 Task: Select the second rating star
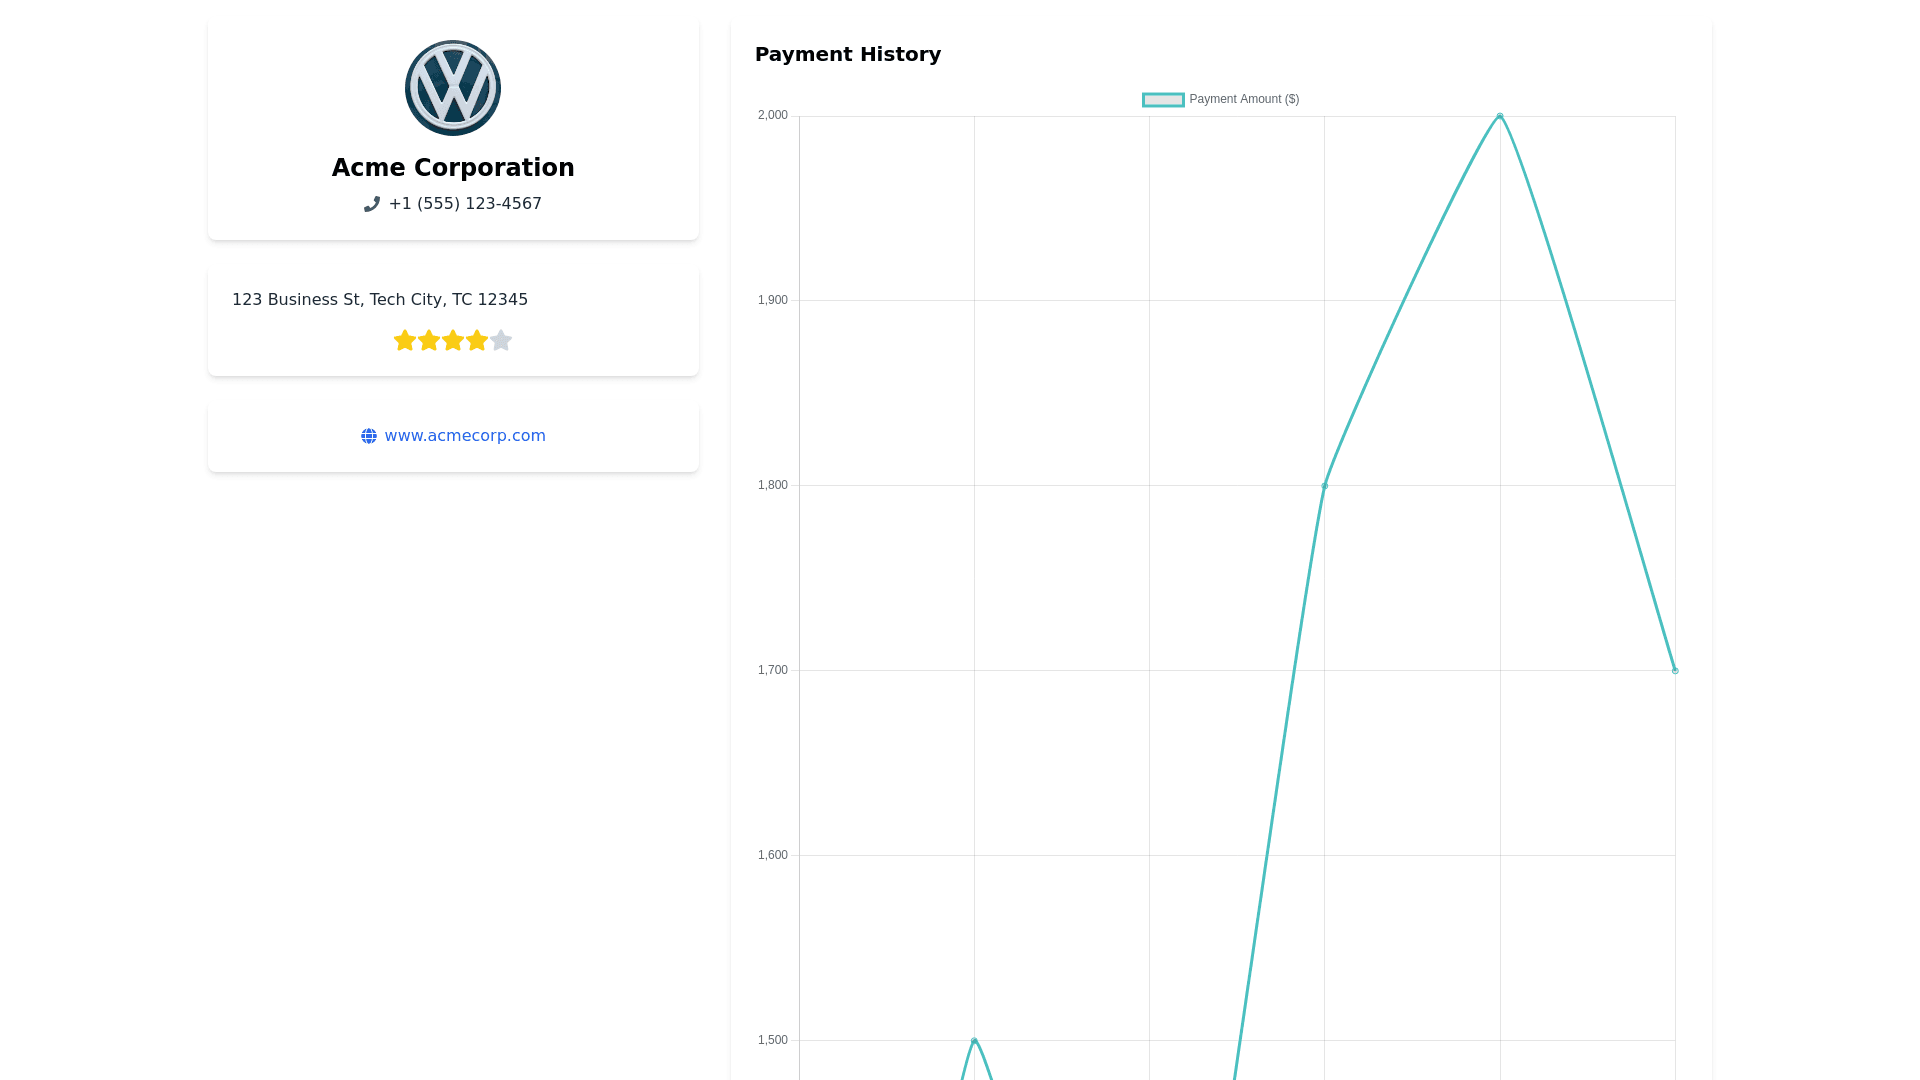pyautogui.click(x=429, y=341)
